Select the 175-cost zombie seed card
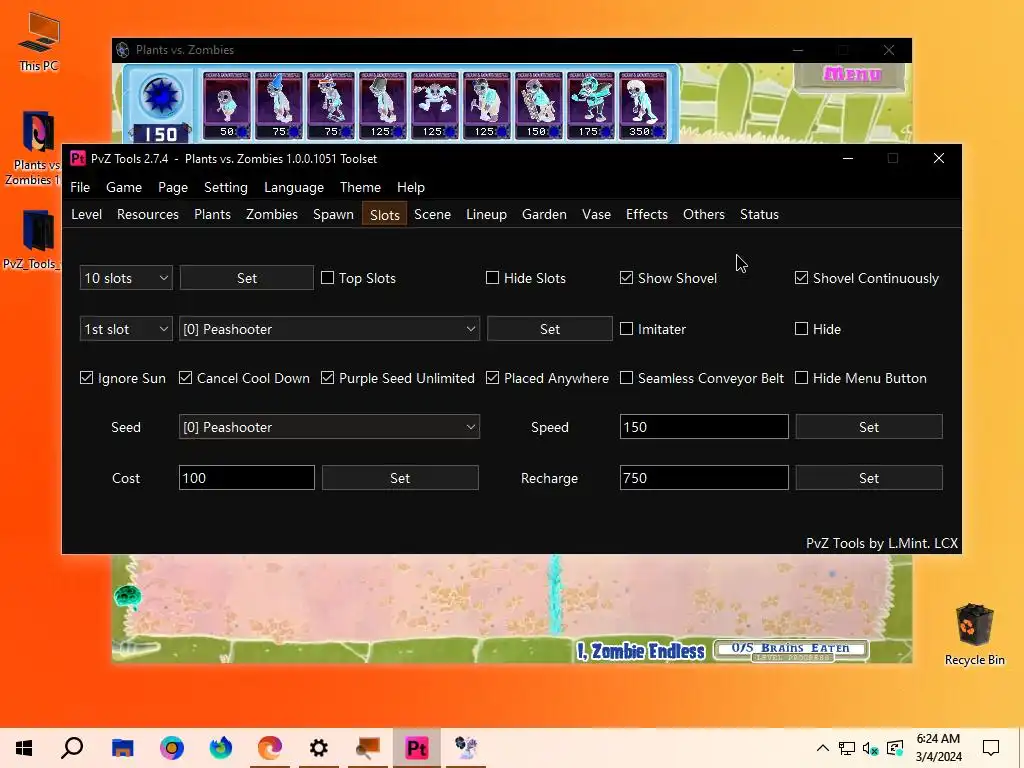 click(591, 105)
